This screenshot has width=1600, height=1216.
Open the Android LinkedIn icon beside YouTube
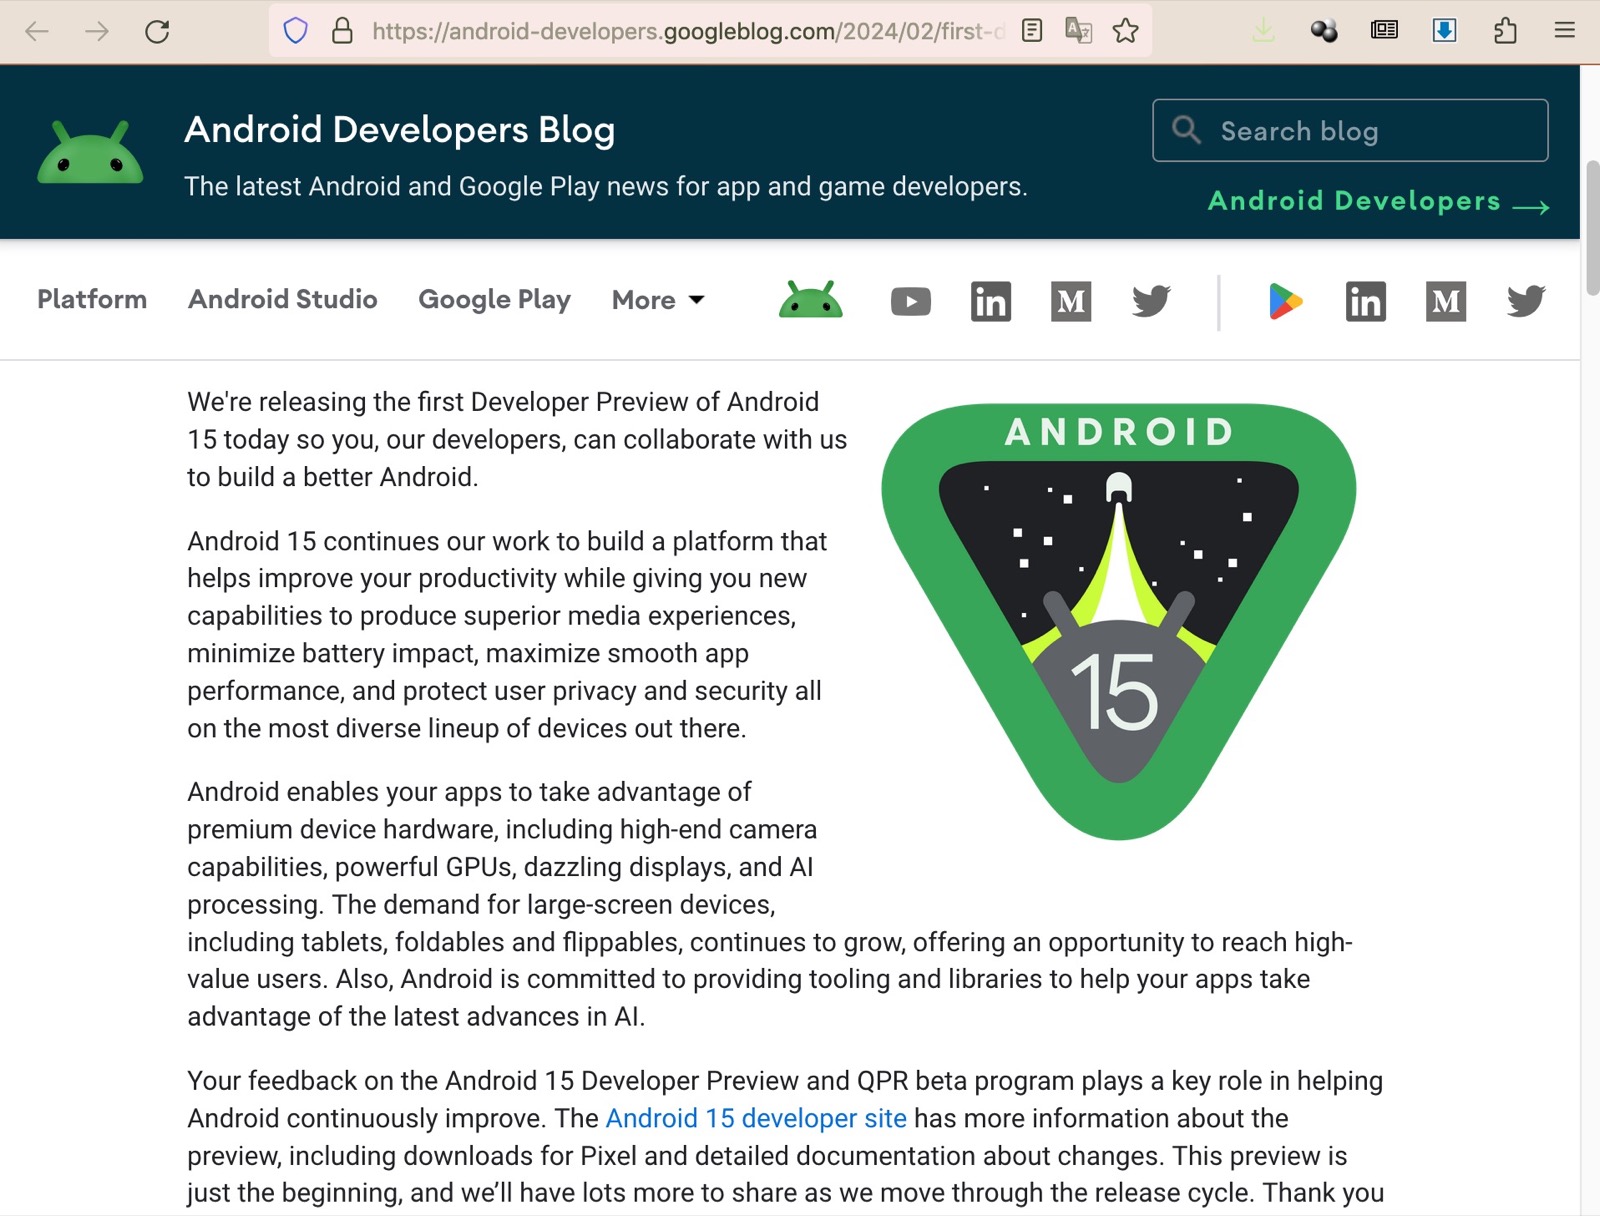coord(991,301)
